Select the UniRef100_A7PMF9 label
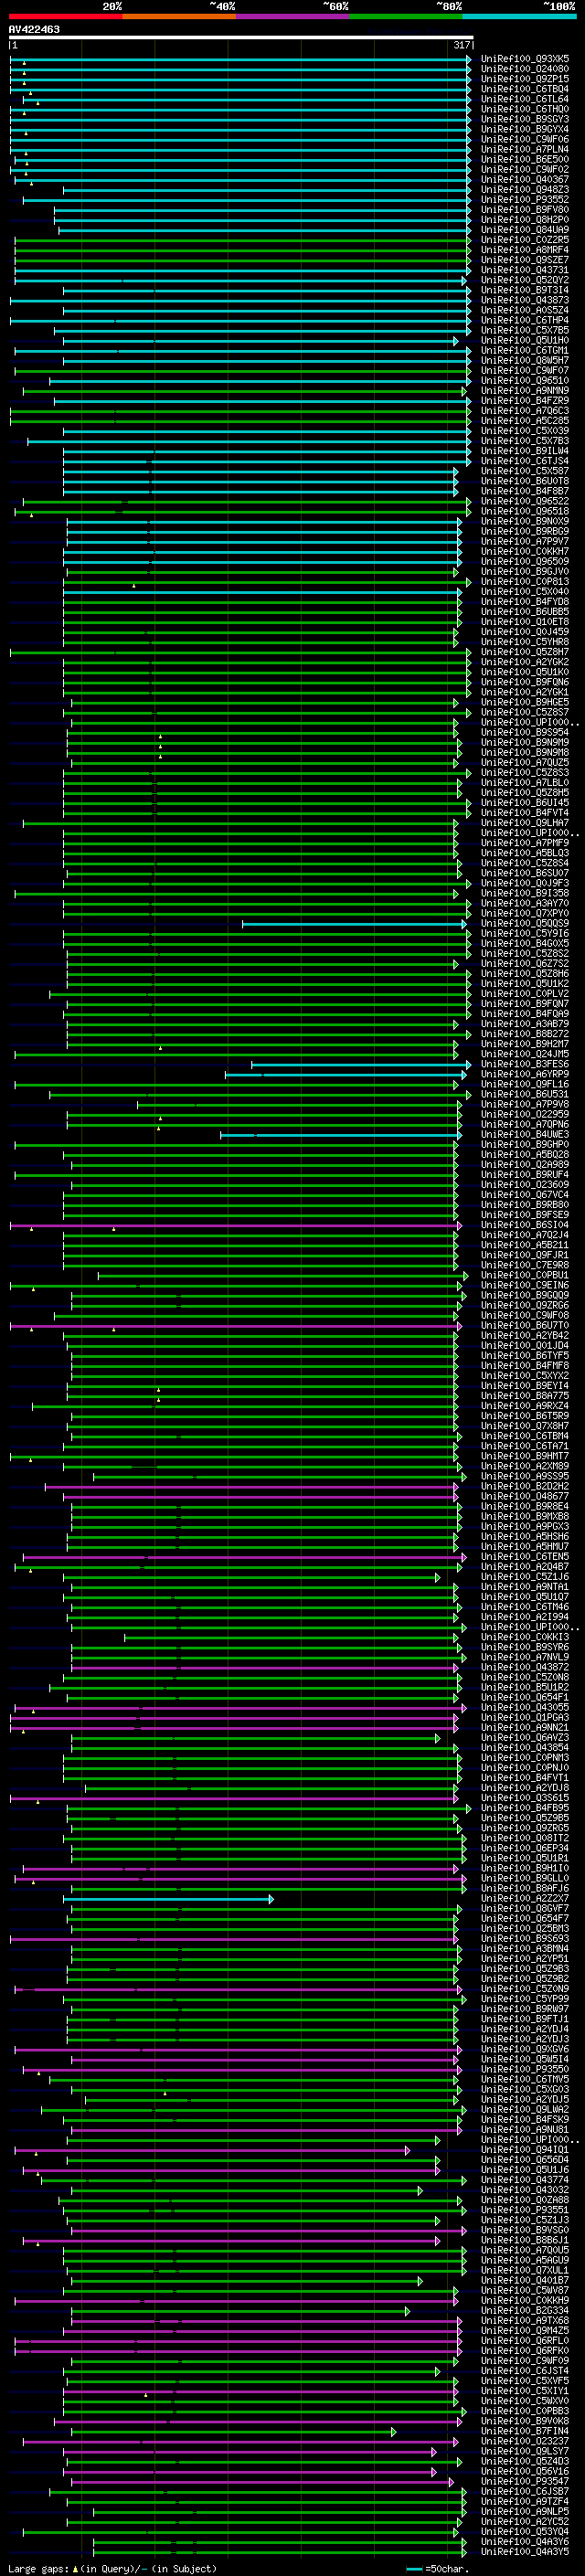This screenshot has width=585, height=2576. click(x=525, y=843)
